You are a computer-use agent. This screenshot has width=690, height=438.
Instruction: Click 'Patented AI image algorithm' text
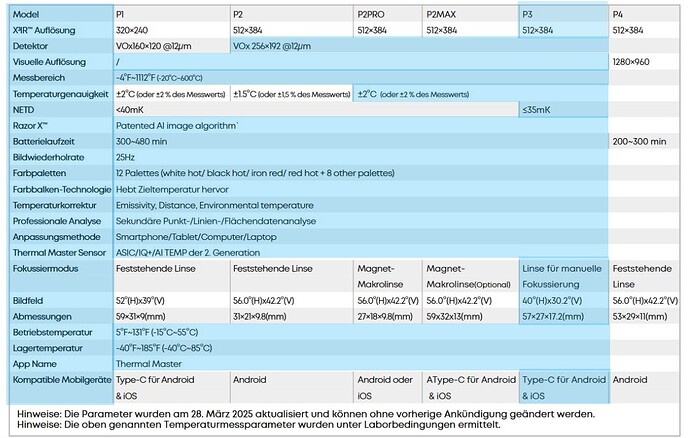tap(176, 126)
